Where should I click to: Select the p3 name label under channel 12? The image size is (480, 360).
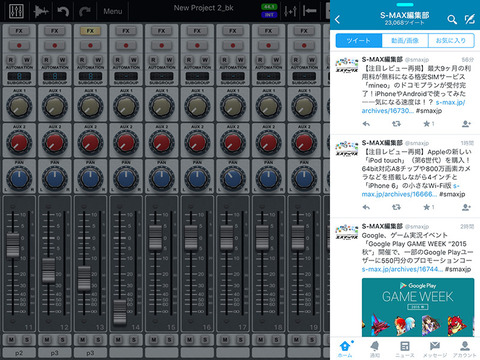click(55, 353)
